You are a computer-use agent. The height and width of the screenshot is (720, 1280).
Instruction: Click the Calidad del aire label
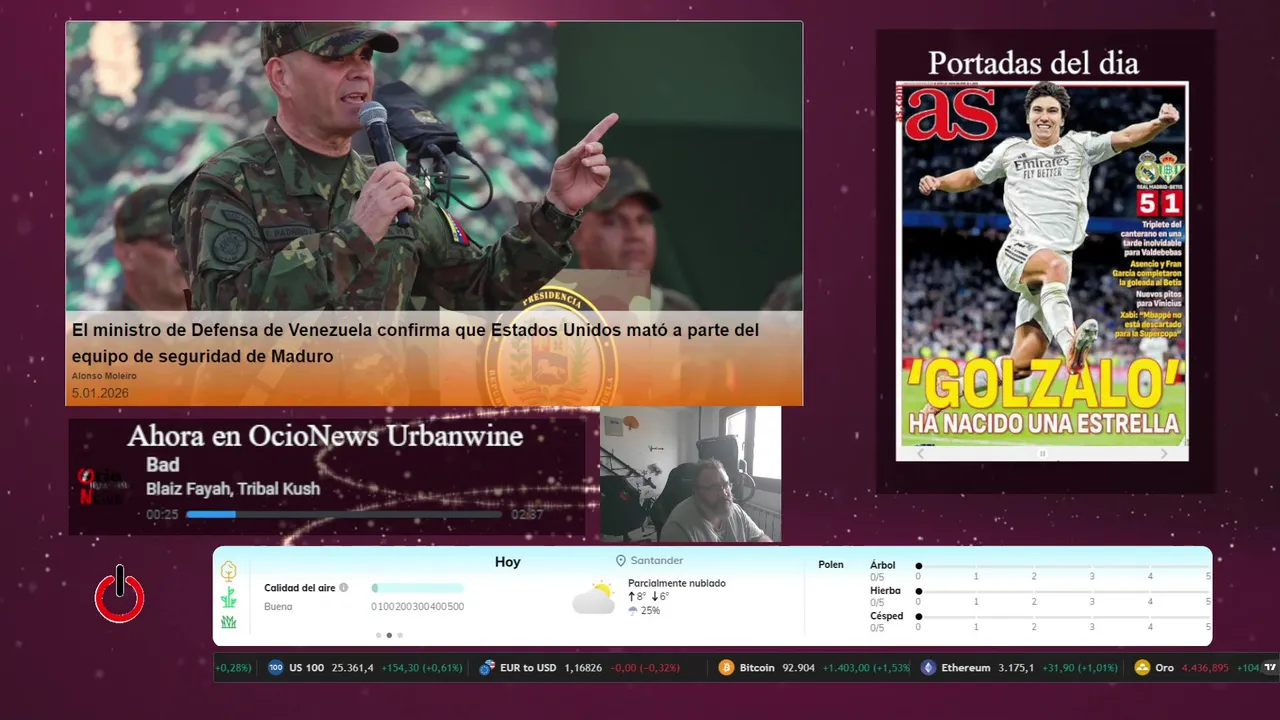tap(300, 588)
